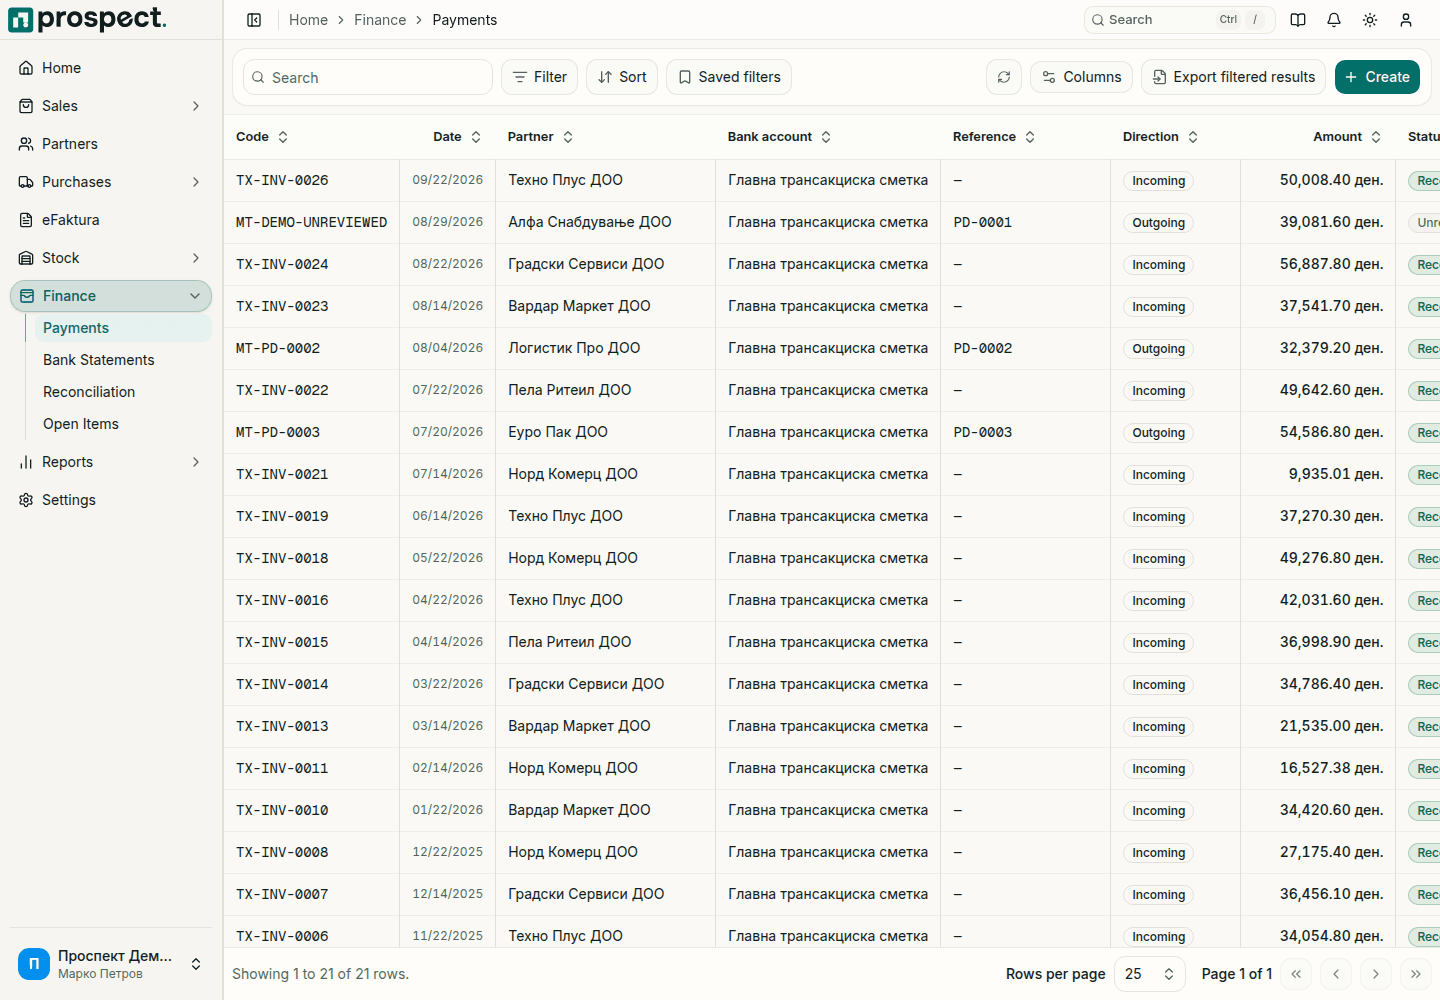Sort by Bank account column arrows
Image resolution: width=1440 pixels, height=1000 pixels.
coord(826,137)
